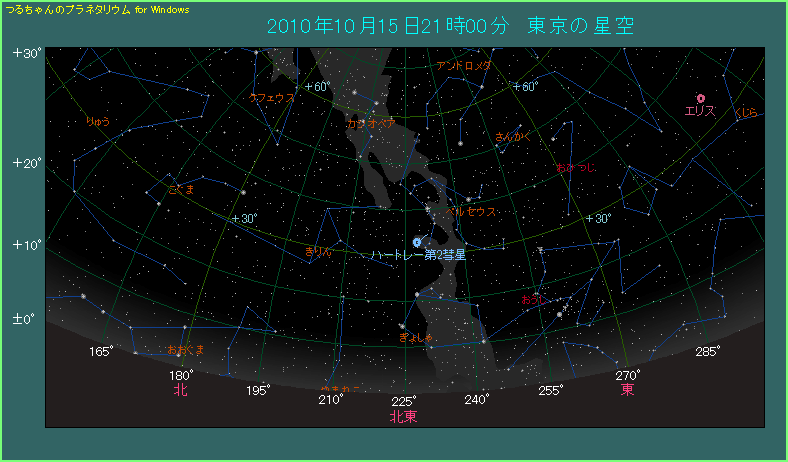
Task: Select the ハートレー第2彗星 comet label
Action: coord(418,256)
